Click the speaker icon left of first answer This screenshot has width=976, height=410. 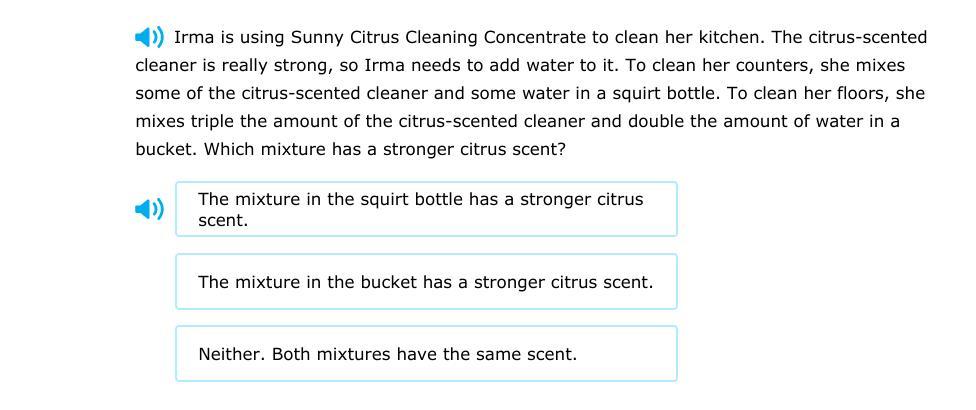click(x=149, y=209)
